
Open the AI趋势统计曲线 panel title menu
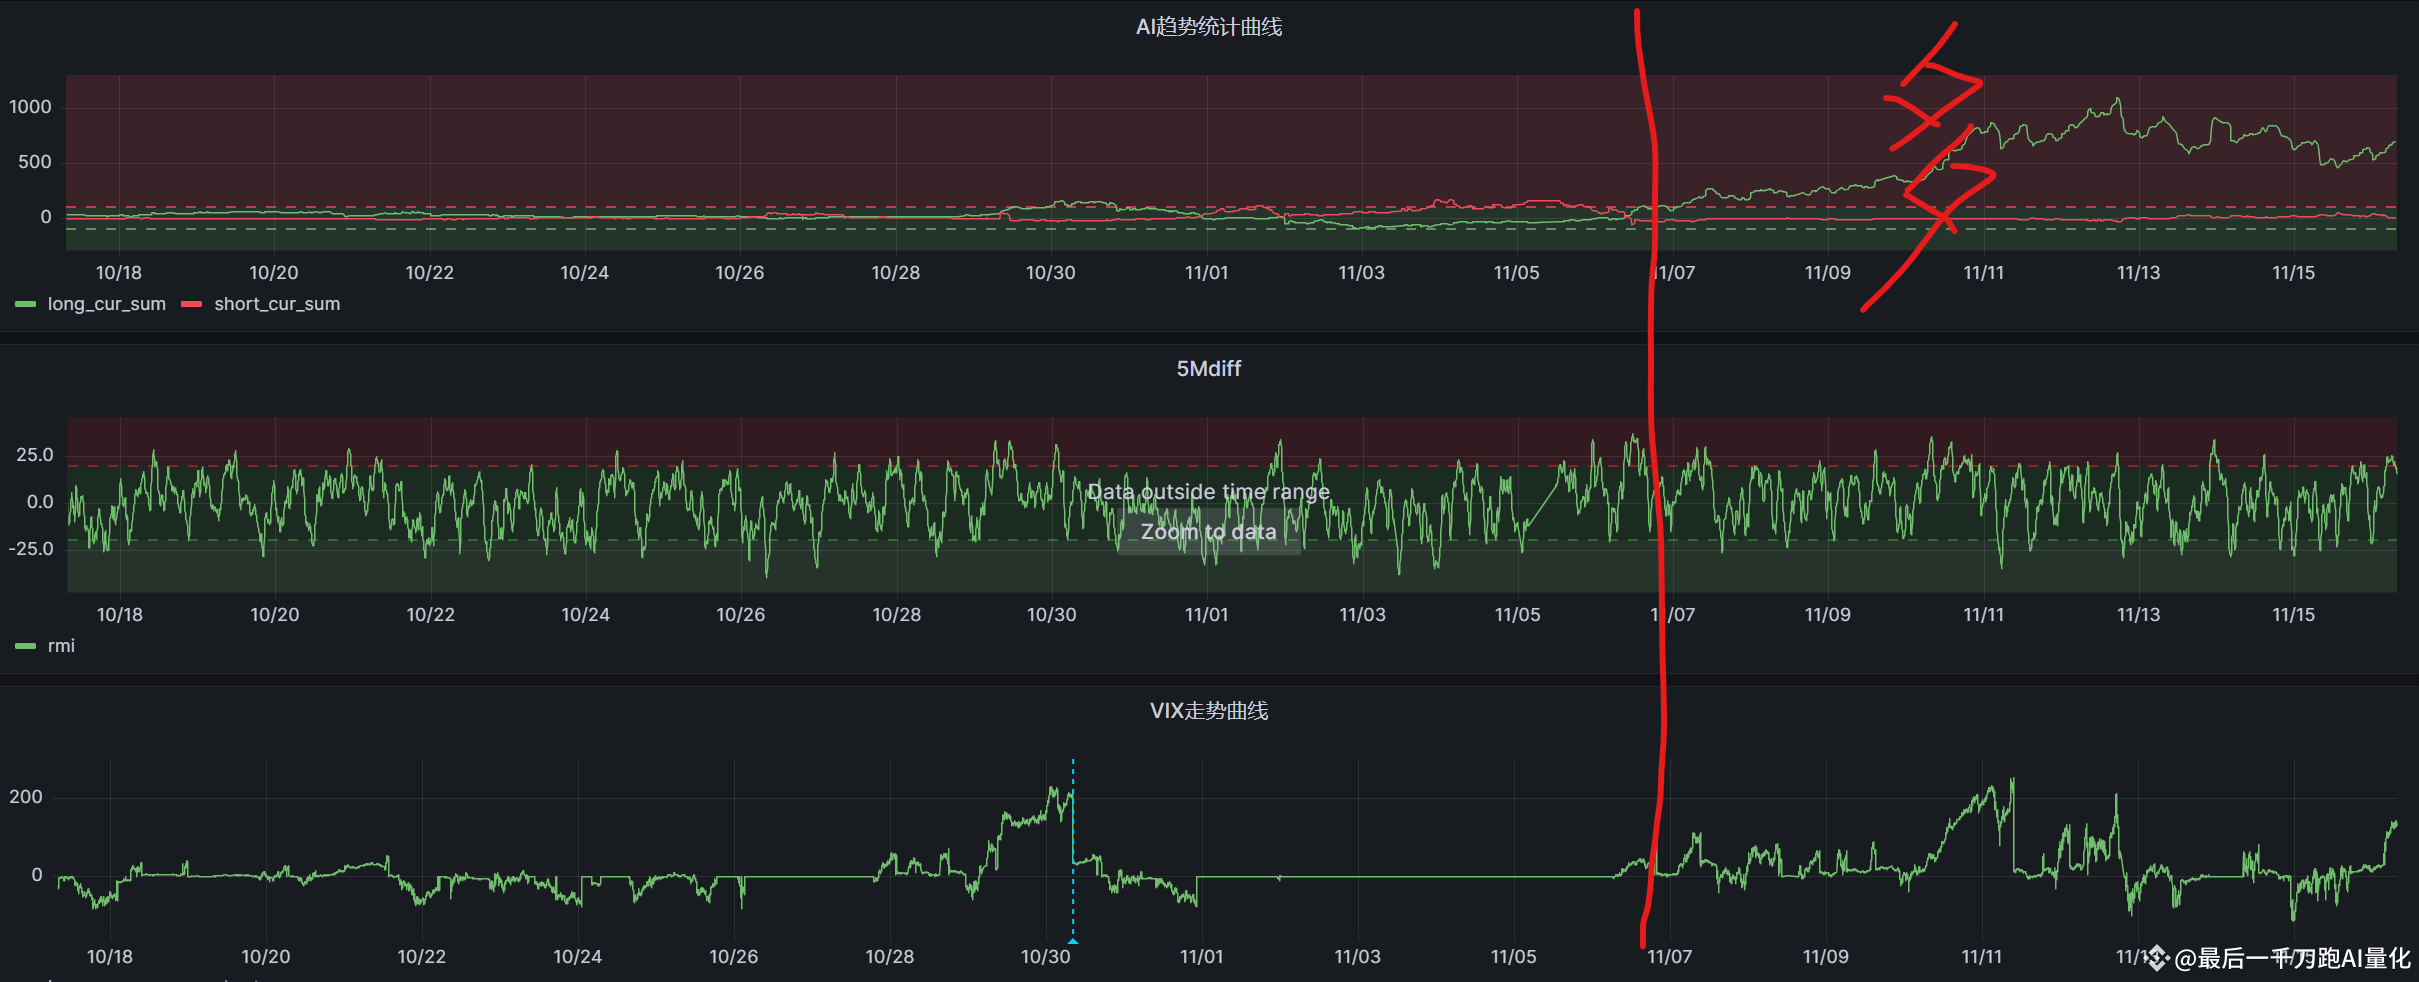1209,27
